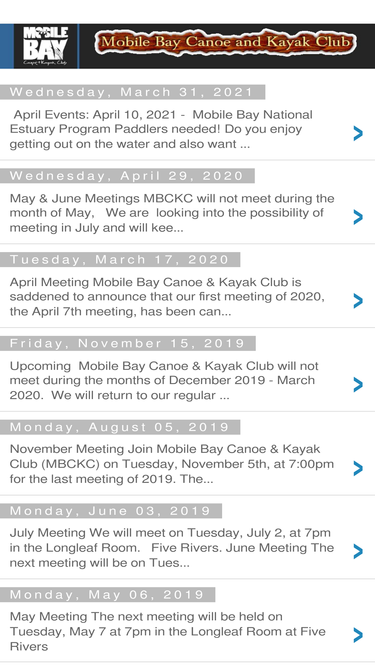Expand the April 29, 2020 post arrow
The image size is (375, 667).
click(358, 217)
